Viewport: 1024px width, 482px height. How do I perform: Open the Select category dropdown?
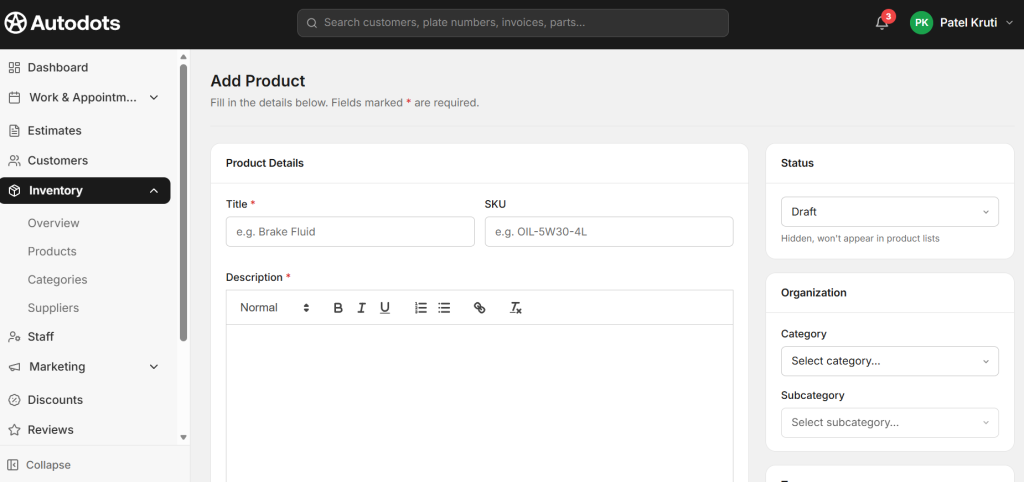point(889,361)
